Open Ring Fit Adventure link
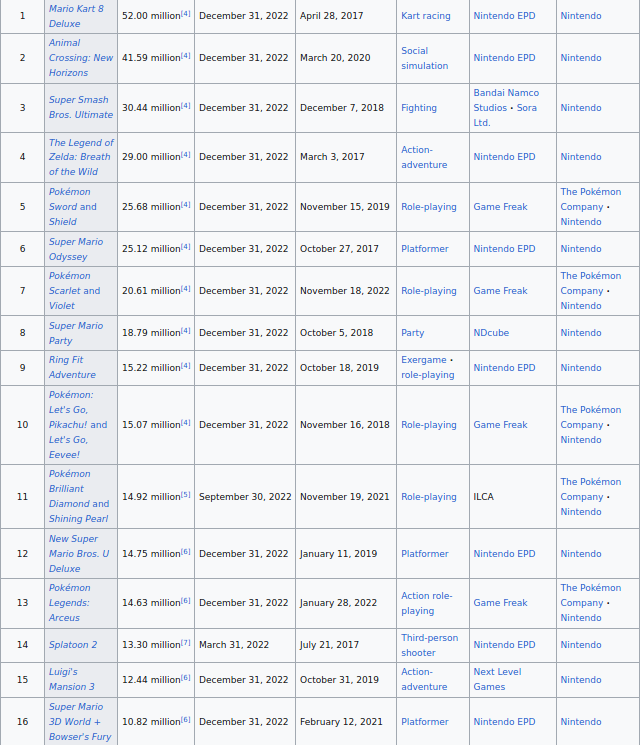Viewport: 643px width, 745px height. (72, 367)
